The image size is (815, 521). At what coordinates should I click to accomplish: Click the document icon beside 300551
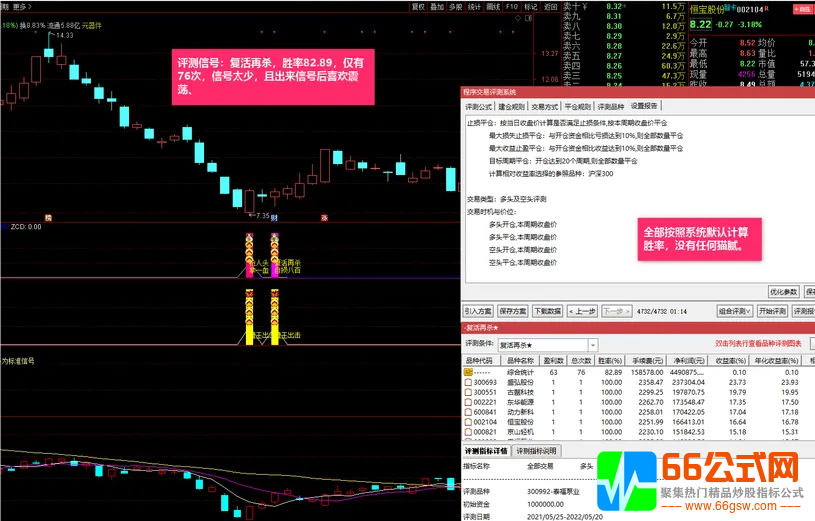(468, 392)
